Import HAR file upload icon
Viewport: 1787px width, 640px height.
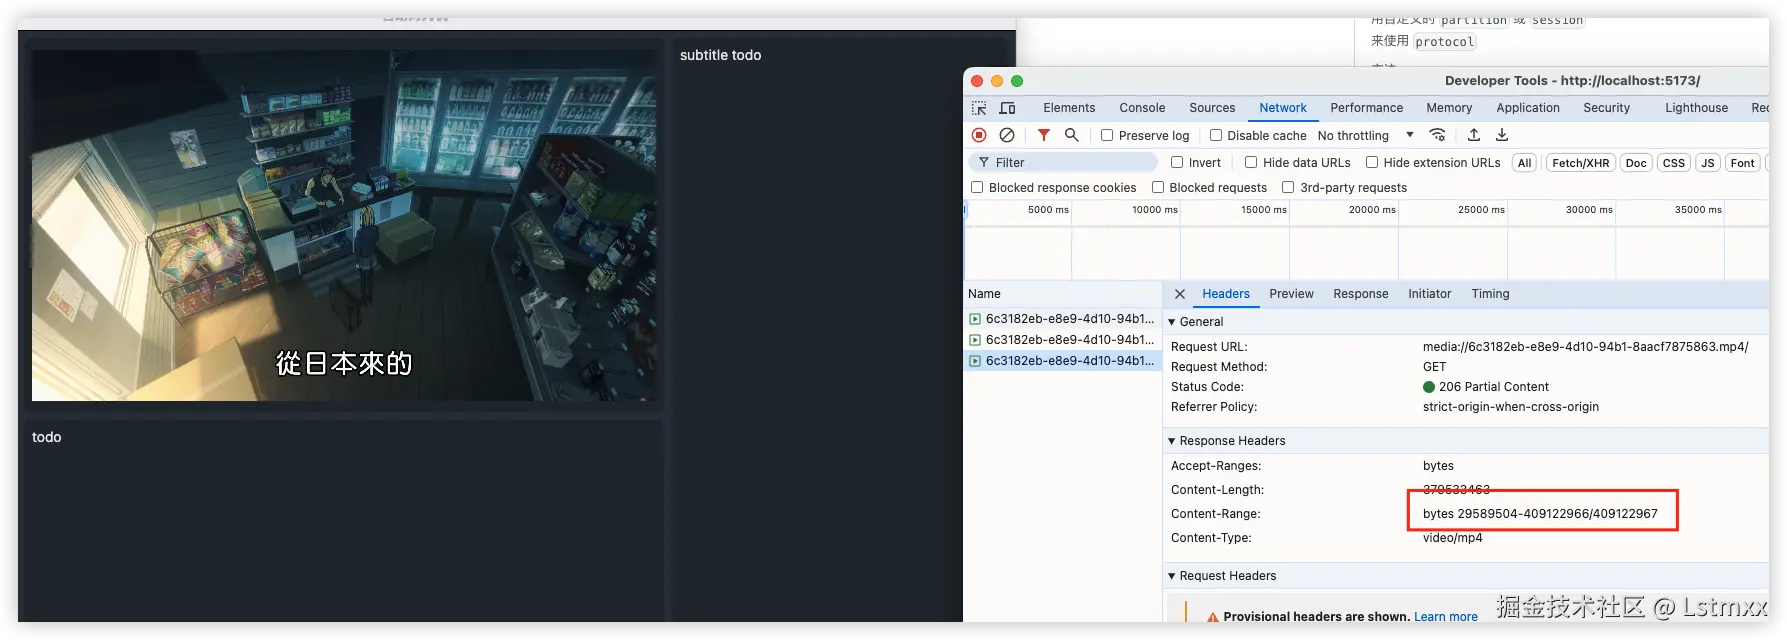(x=1474, y=135)
